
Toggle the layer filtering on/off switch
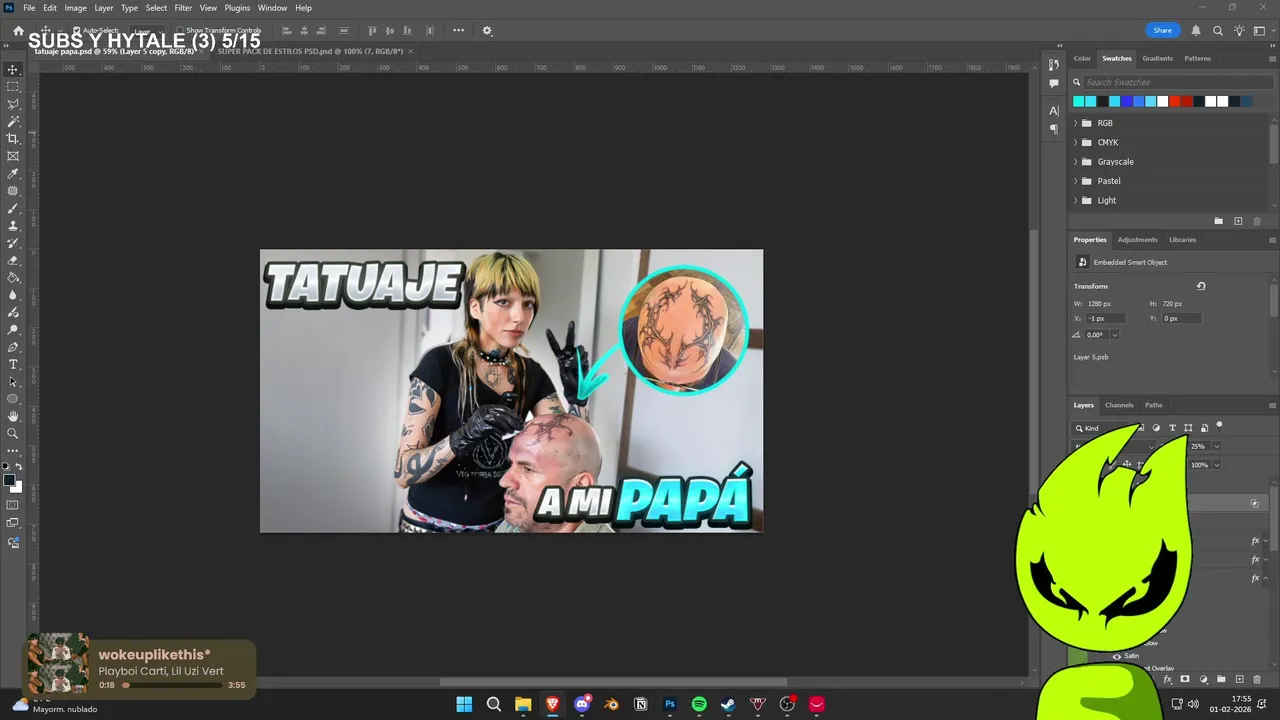[1219, 426]
